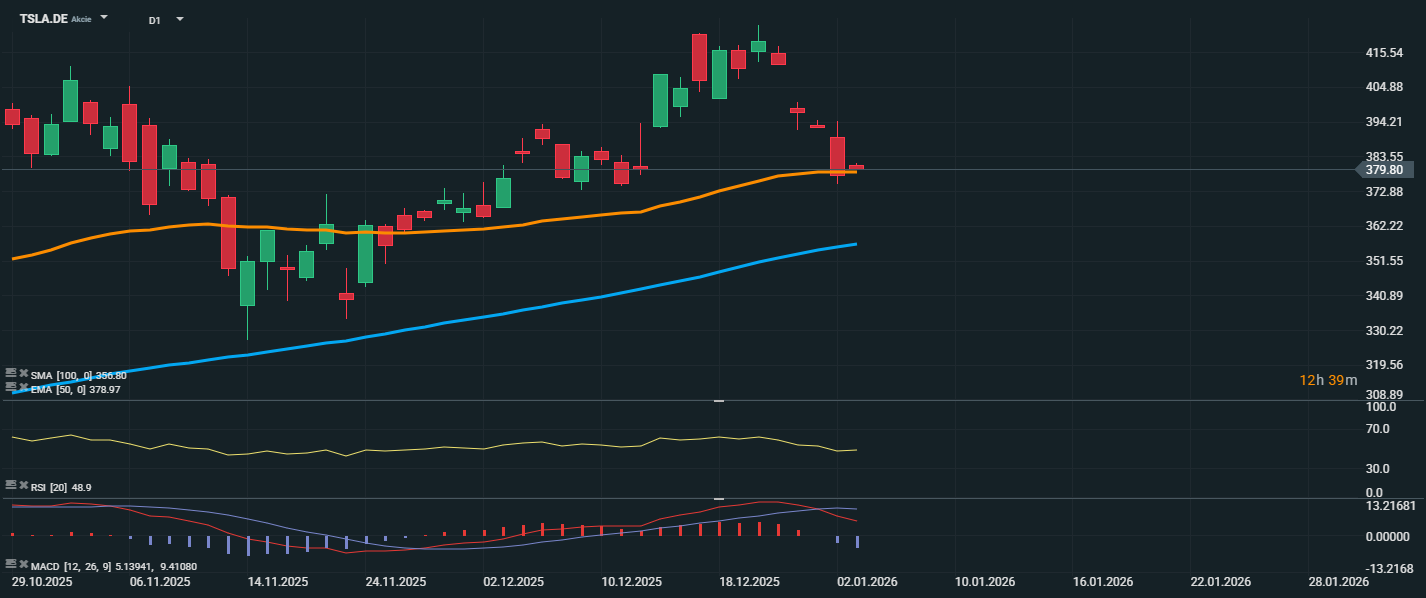
Task: Remove the SMA indicator with X
Action: click(23, 372)
